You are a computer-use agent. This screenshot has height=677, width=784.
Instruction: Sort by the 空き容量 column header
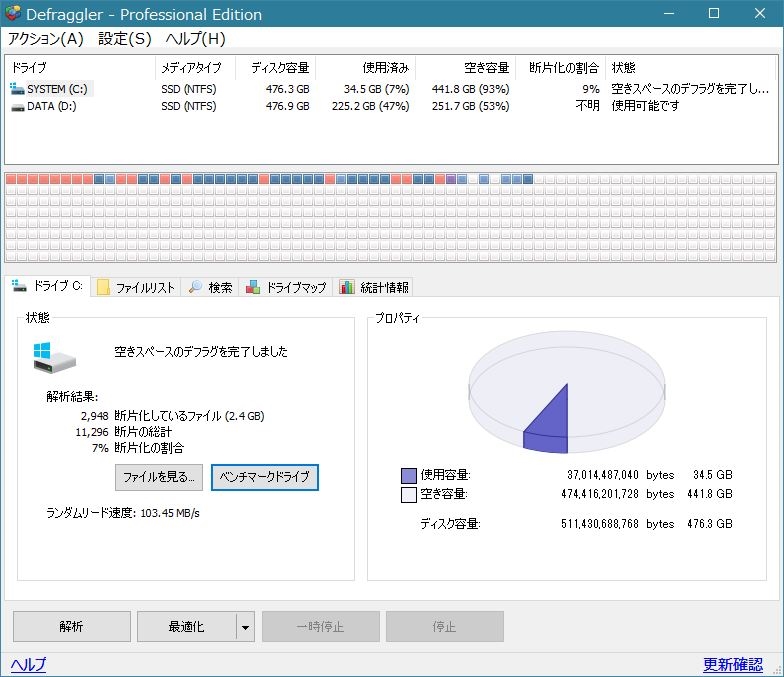(466, 68)
